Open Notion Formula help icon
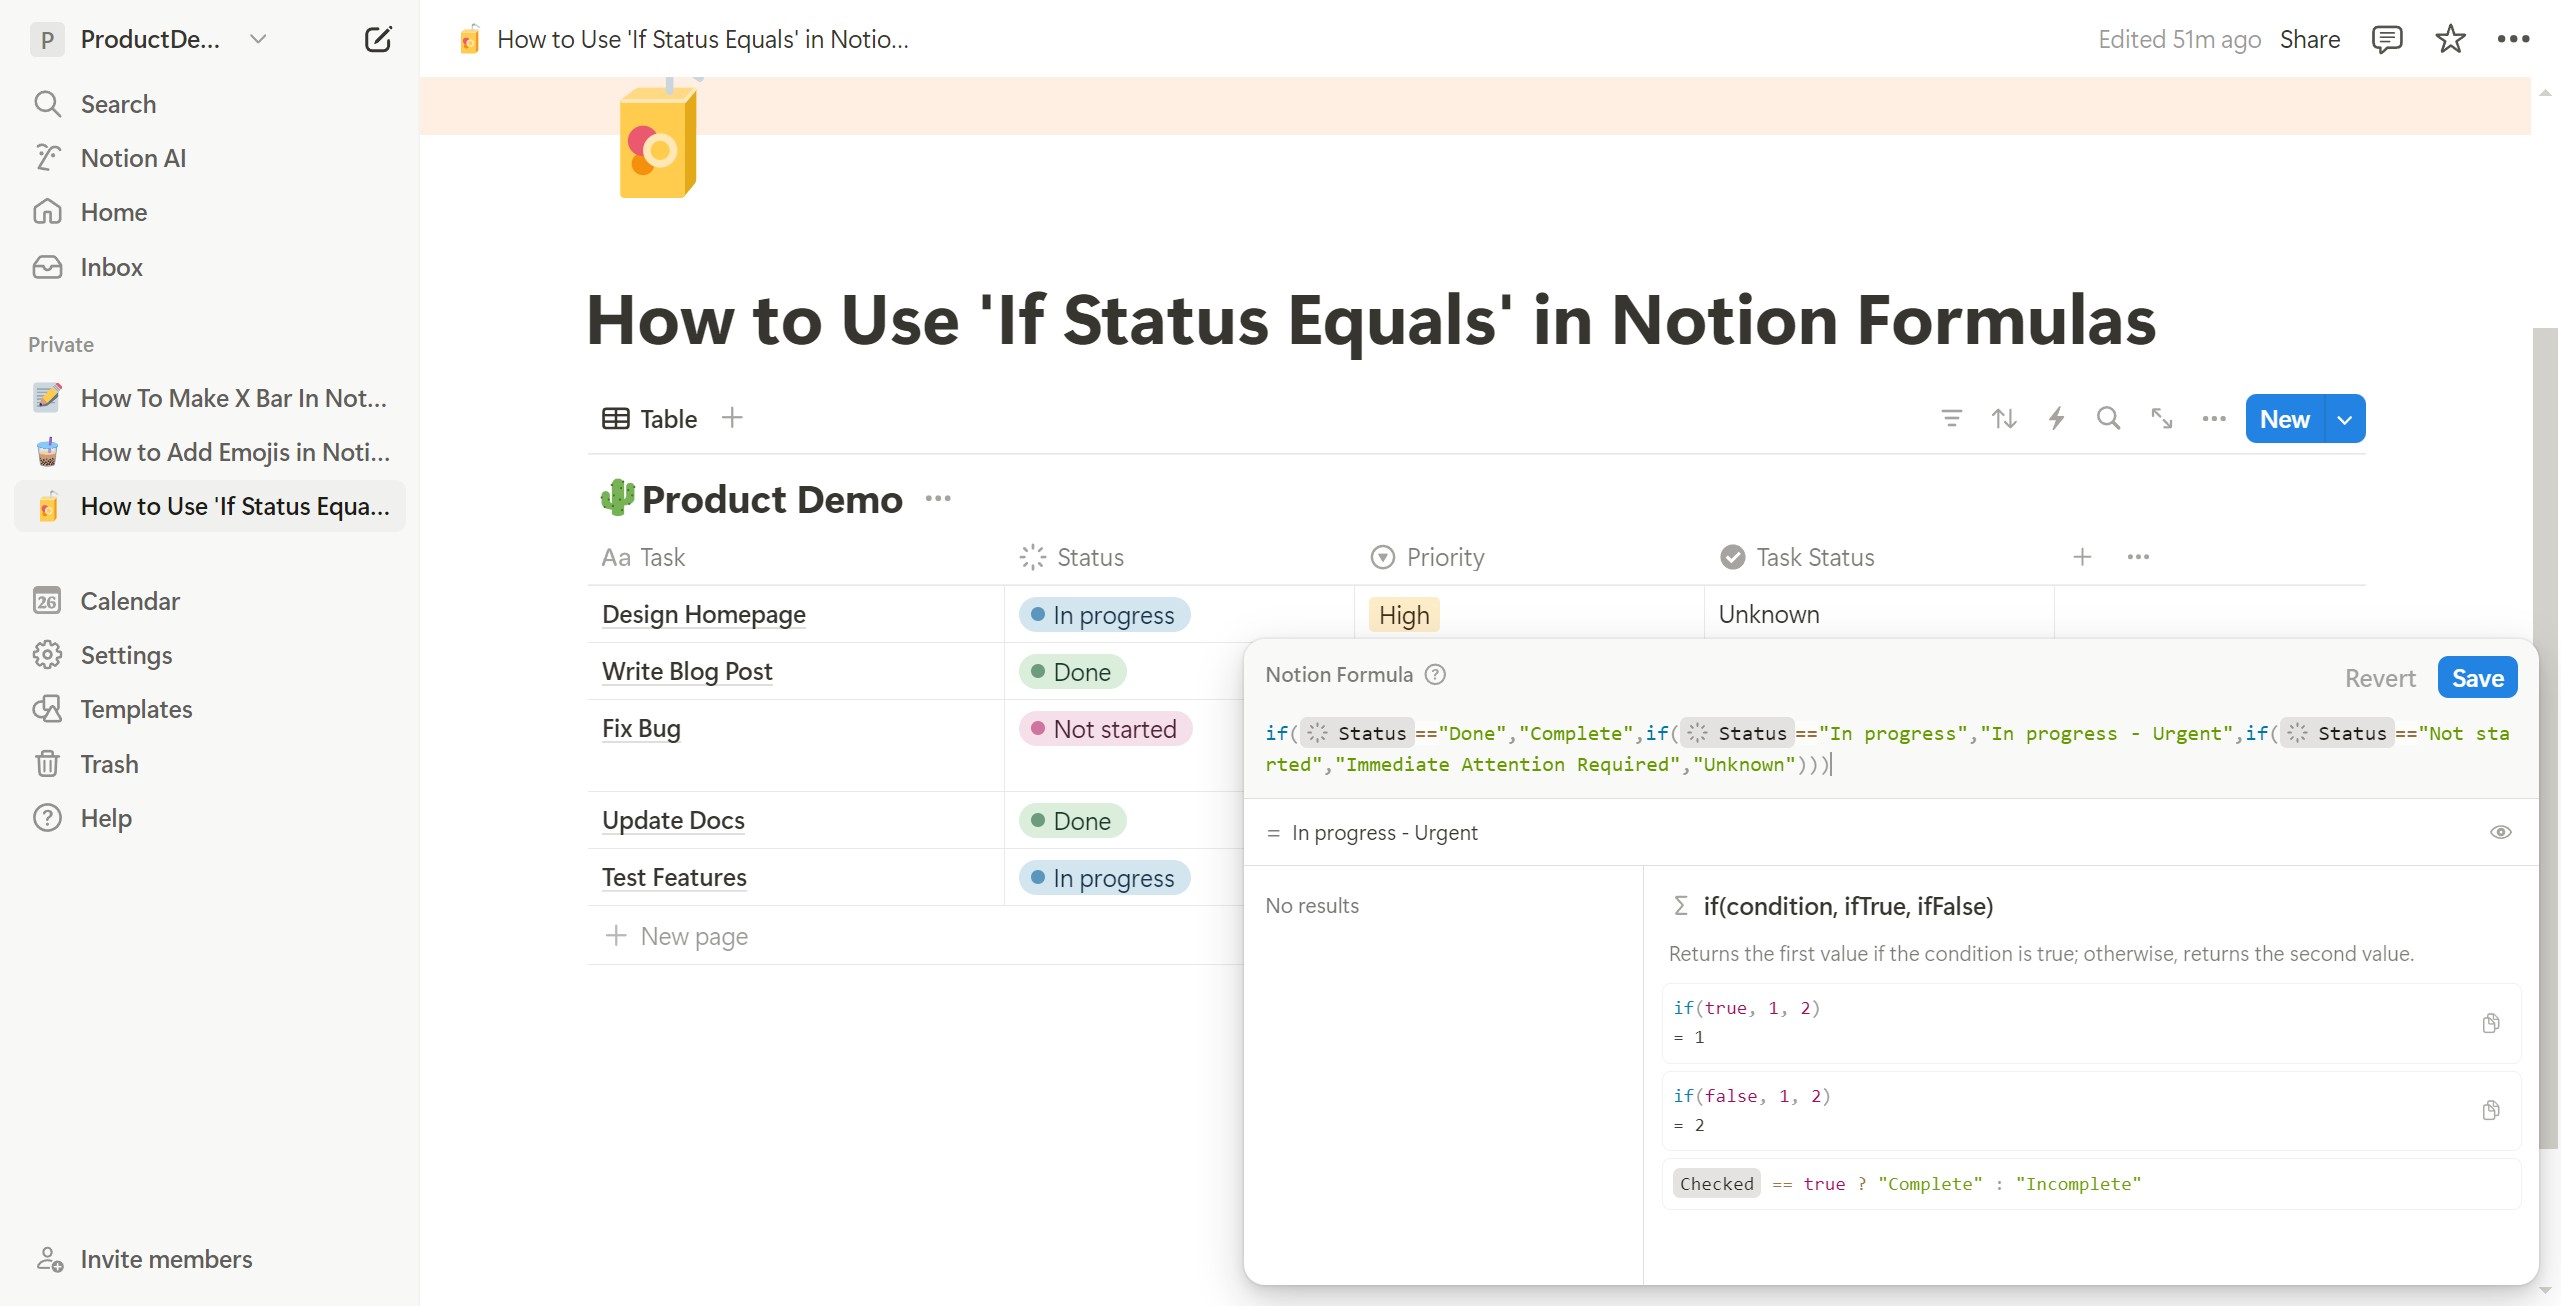2561x1306 pixels. click(x=1434, y=674)
